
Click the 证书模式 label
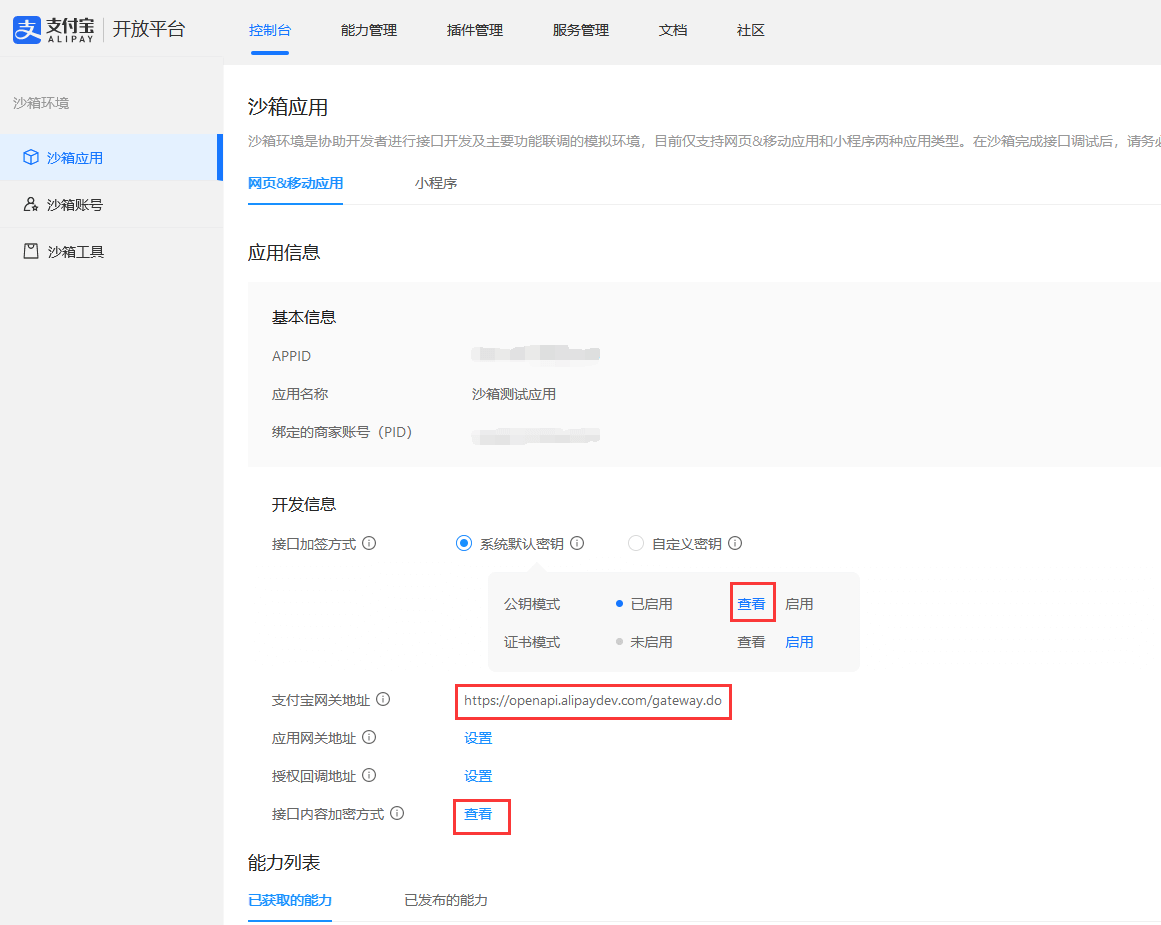(x=532, y=642)
